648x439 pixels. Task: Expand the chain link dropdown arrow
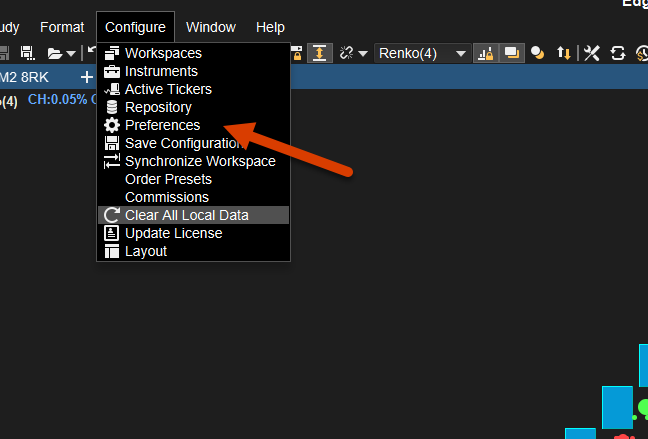[x=363, y=53]
